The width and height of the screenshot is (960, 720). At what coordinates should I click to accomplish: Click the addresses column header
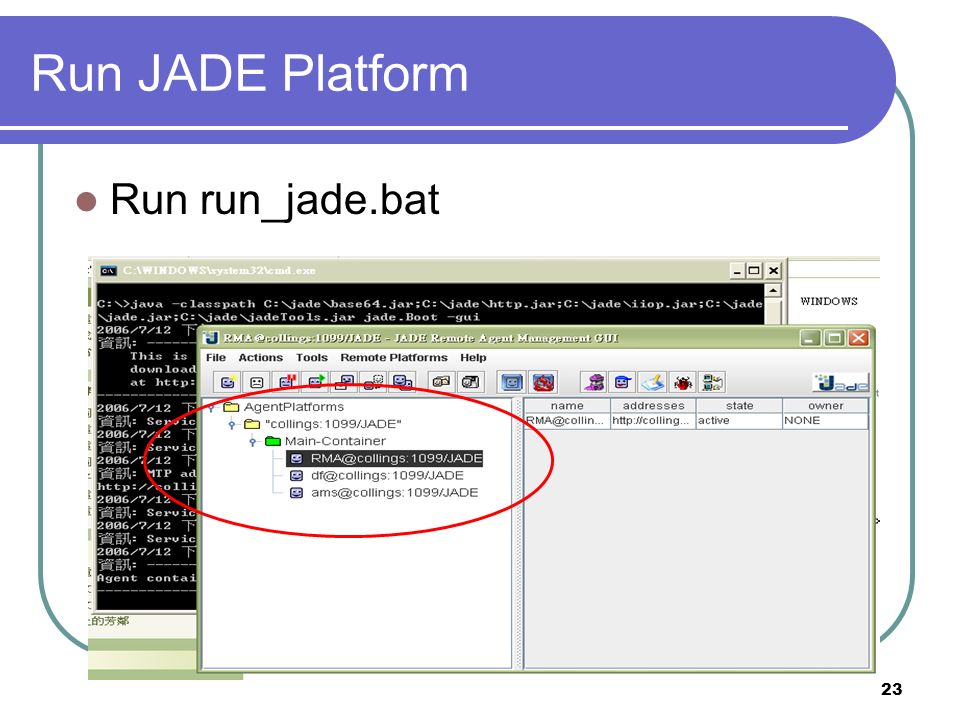(x=653, y=406)
